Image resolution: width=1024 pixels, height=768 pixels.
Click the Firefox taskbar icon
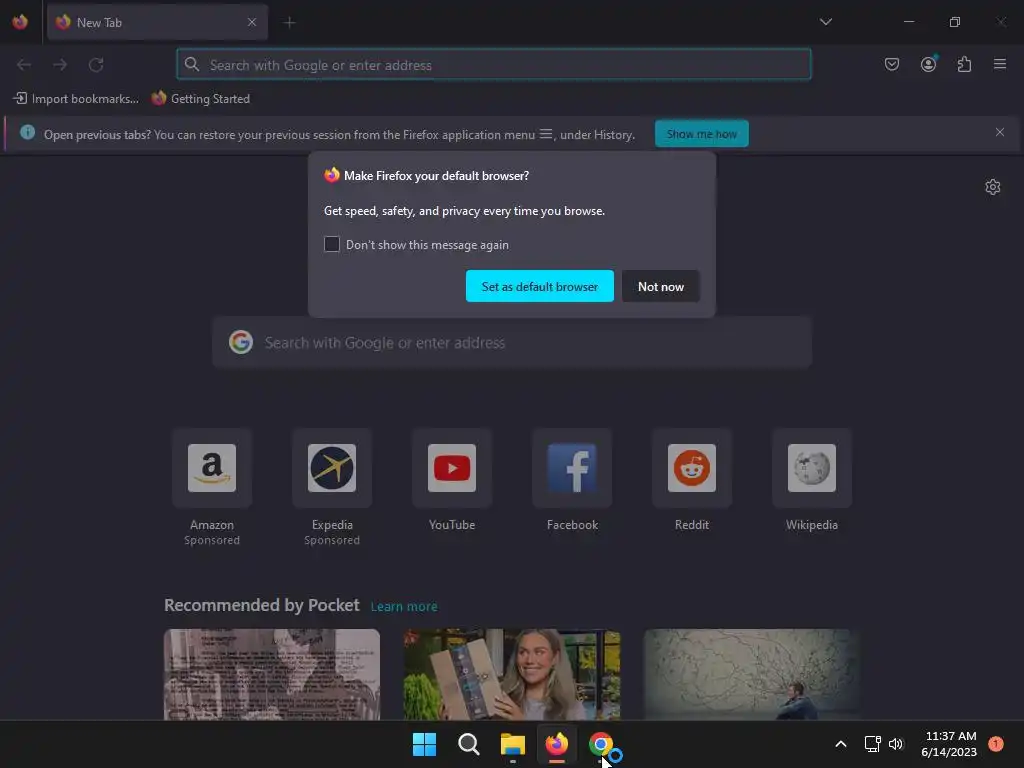[556, 744]
